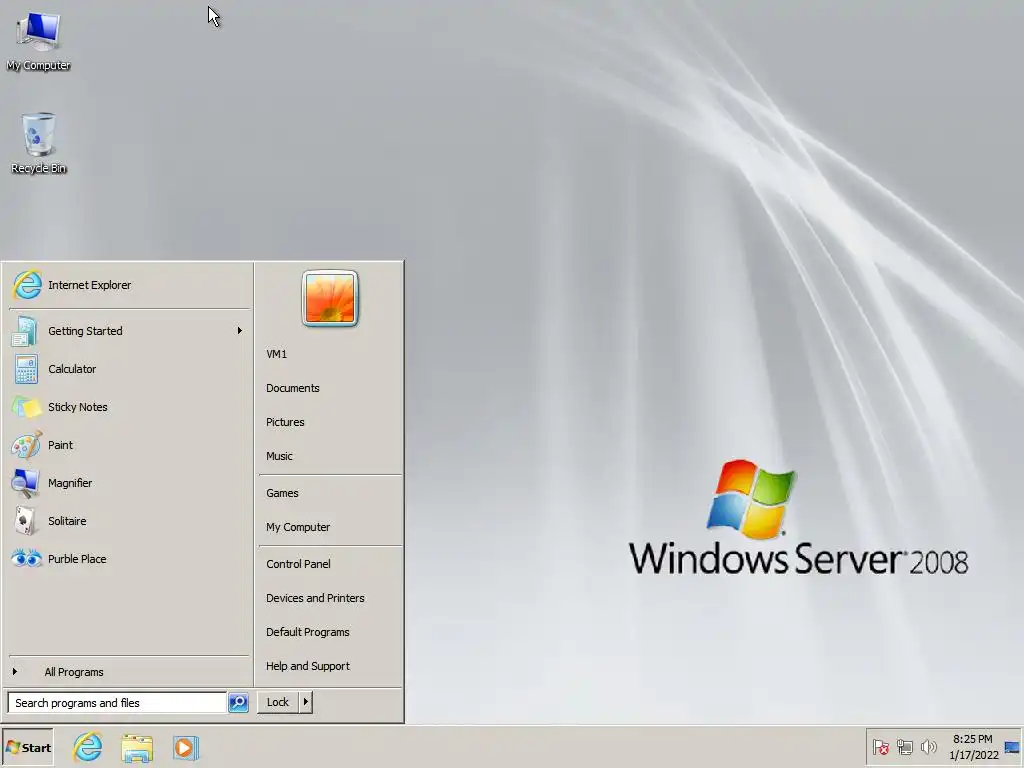Viewport: 1024px width, 768px height.
Task: Open Windows Explorer from the taskbar
Action: [x=136, y=748]
